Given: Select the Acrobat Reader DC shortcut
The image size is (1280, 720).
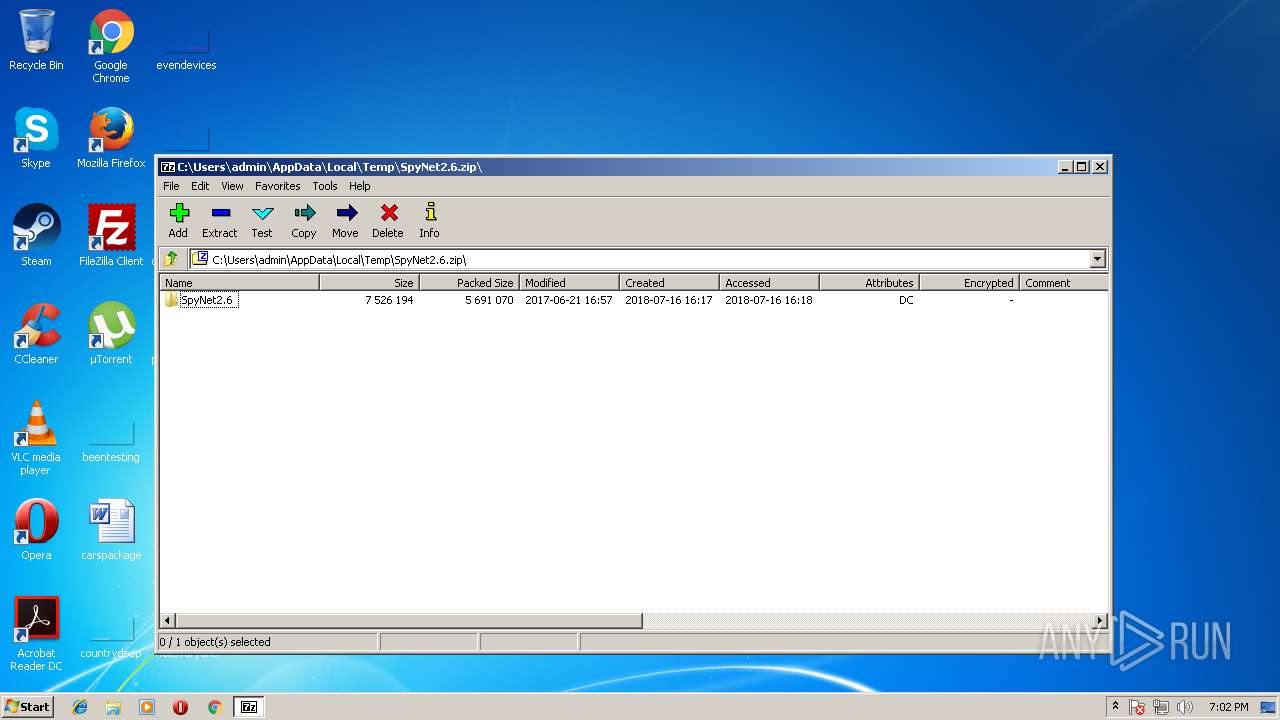Looking at the screenshot, I should tap(36, 634).
